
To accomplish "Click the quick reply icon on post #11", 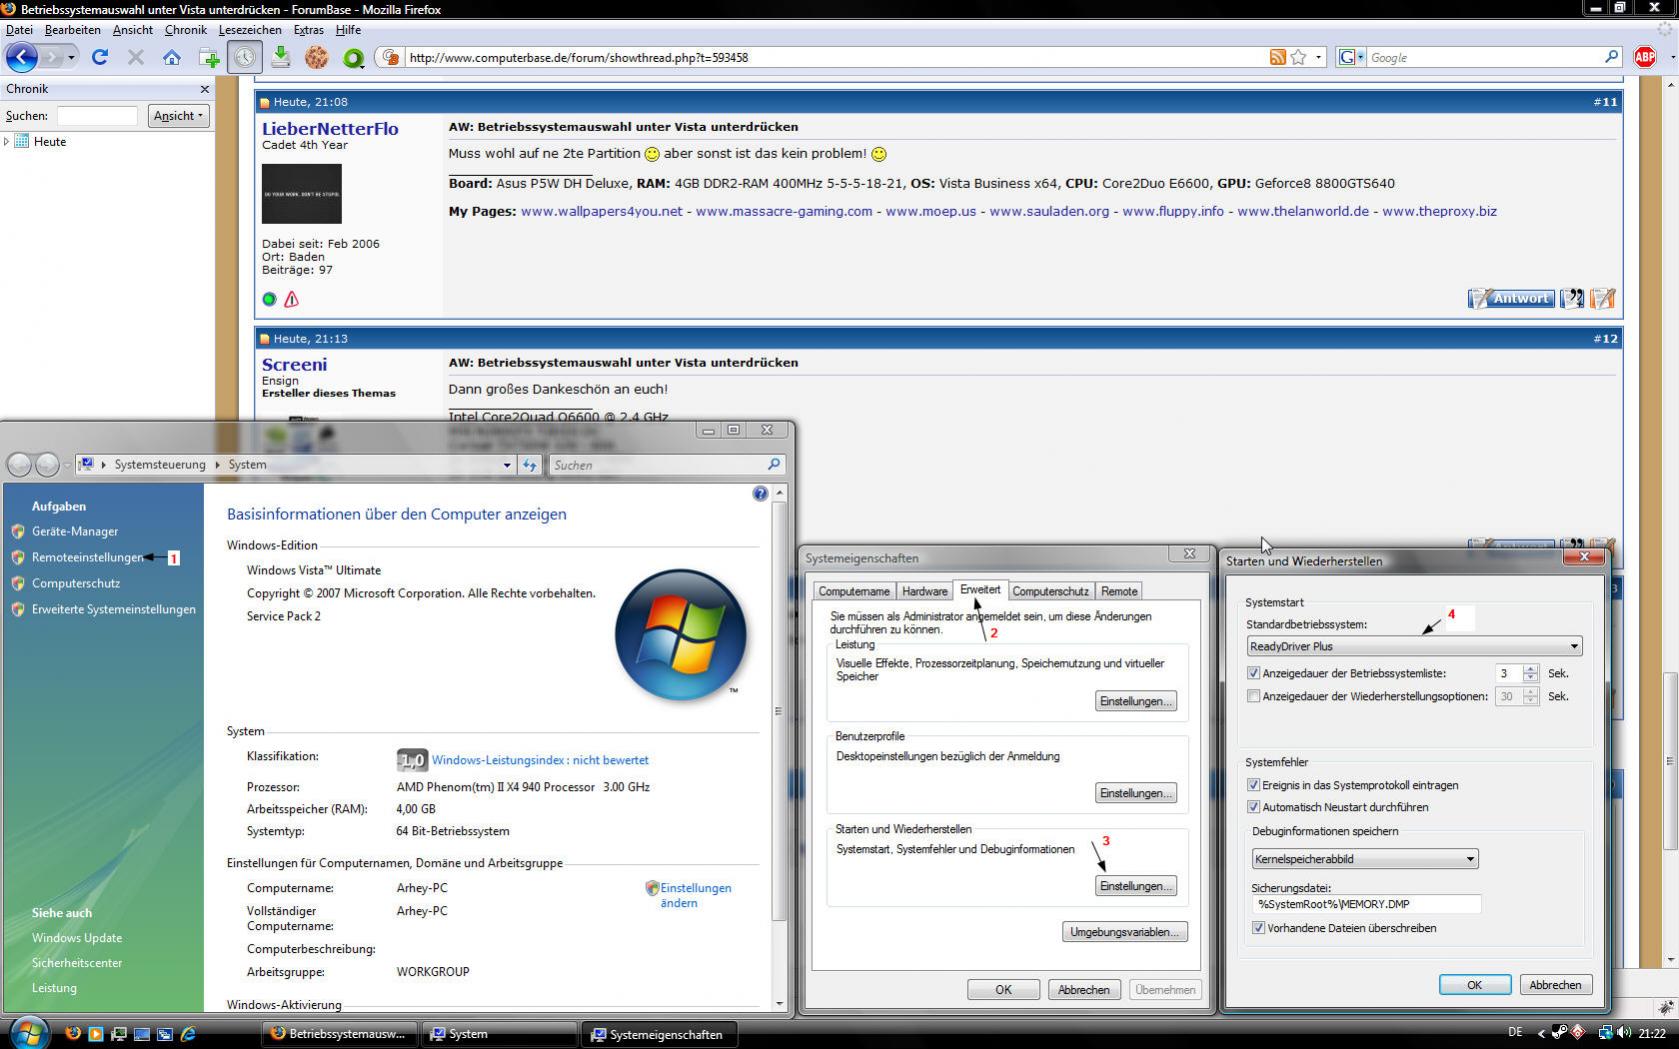I will pos(1602,298).
